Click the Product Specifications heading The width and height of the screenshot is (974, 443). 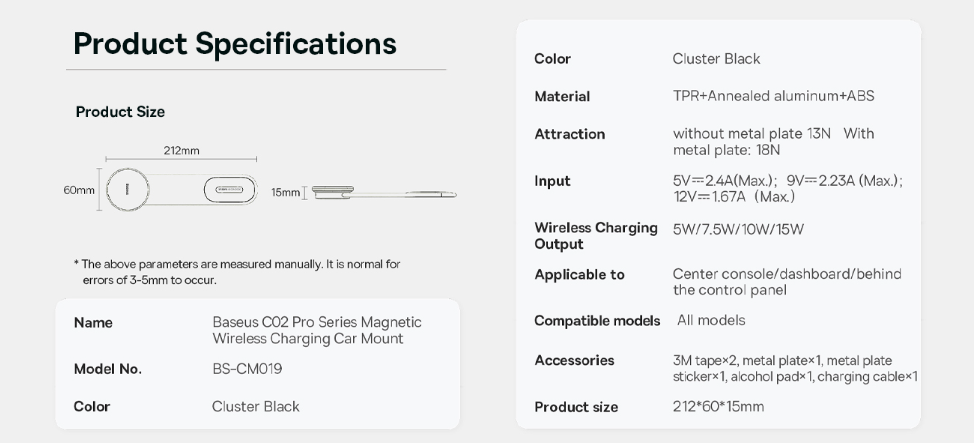point(235,44)
